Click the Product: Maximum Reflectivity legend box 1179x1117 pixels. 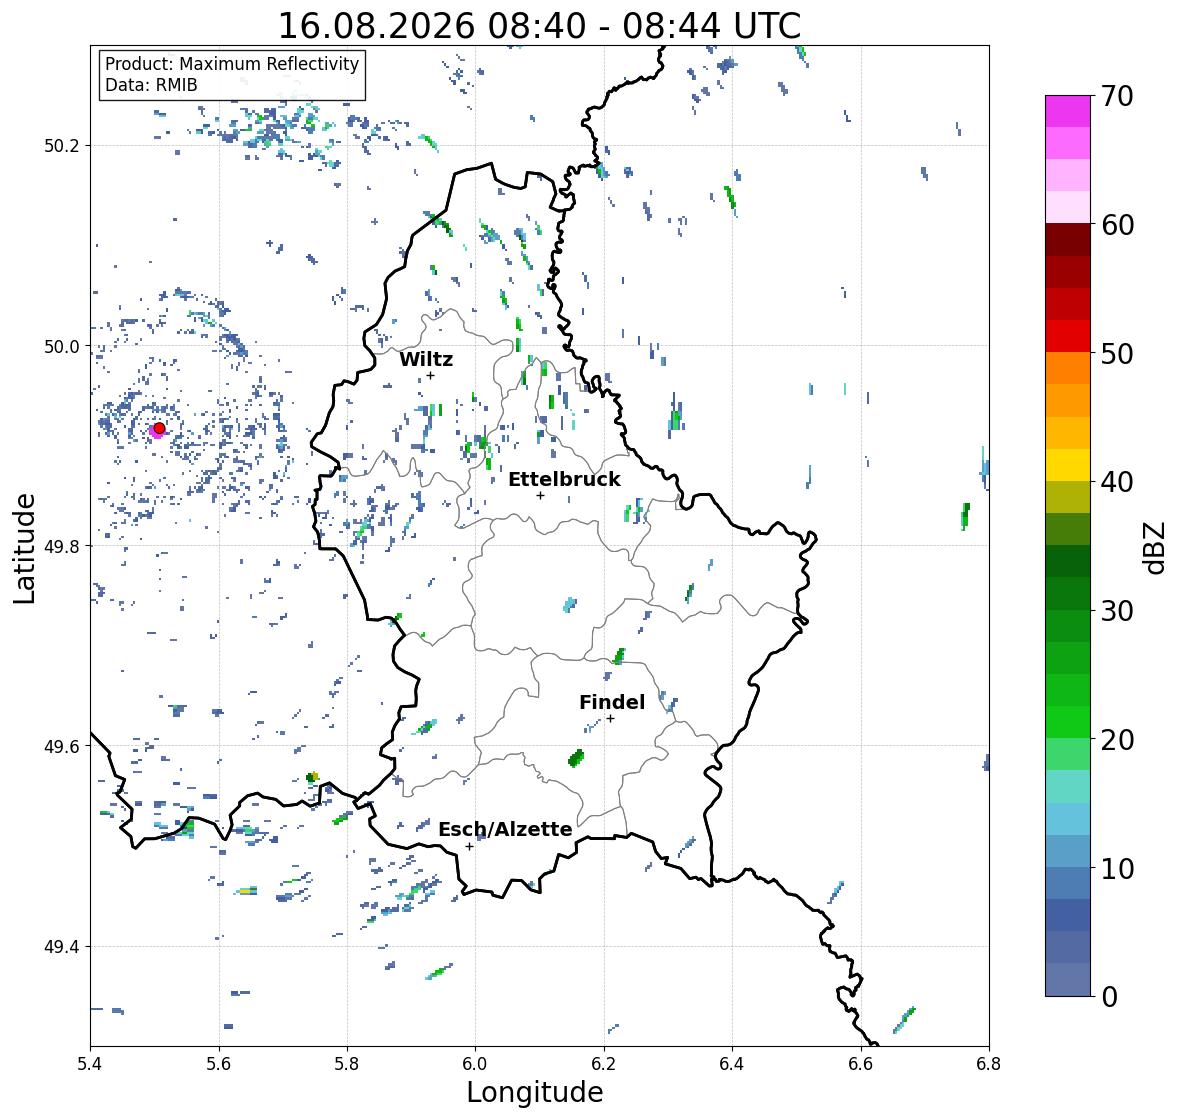coord(232,74)
